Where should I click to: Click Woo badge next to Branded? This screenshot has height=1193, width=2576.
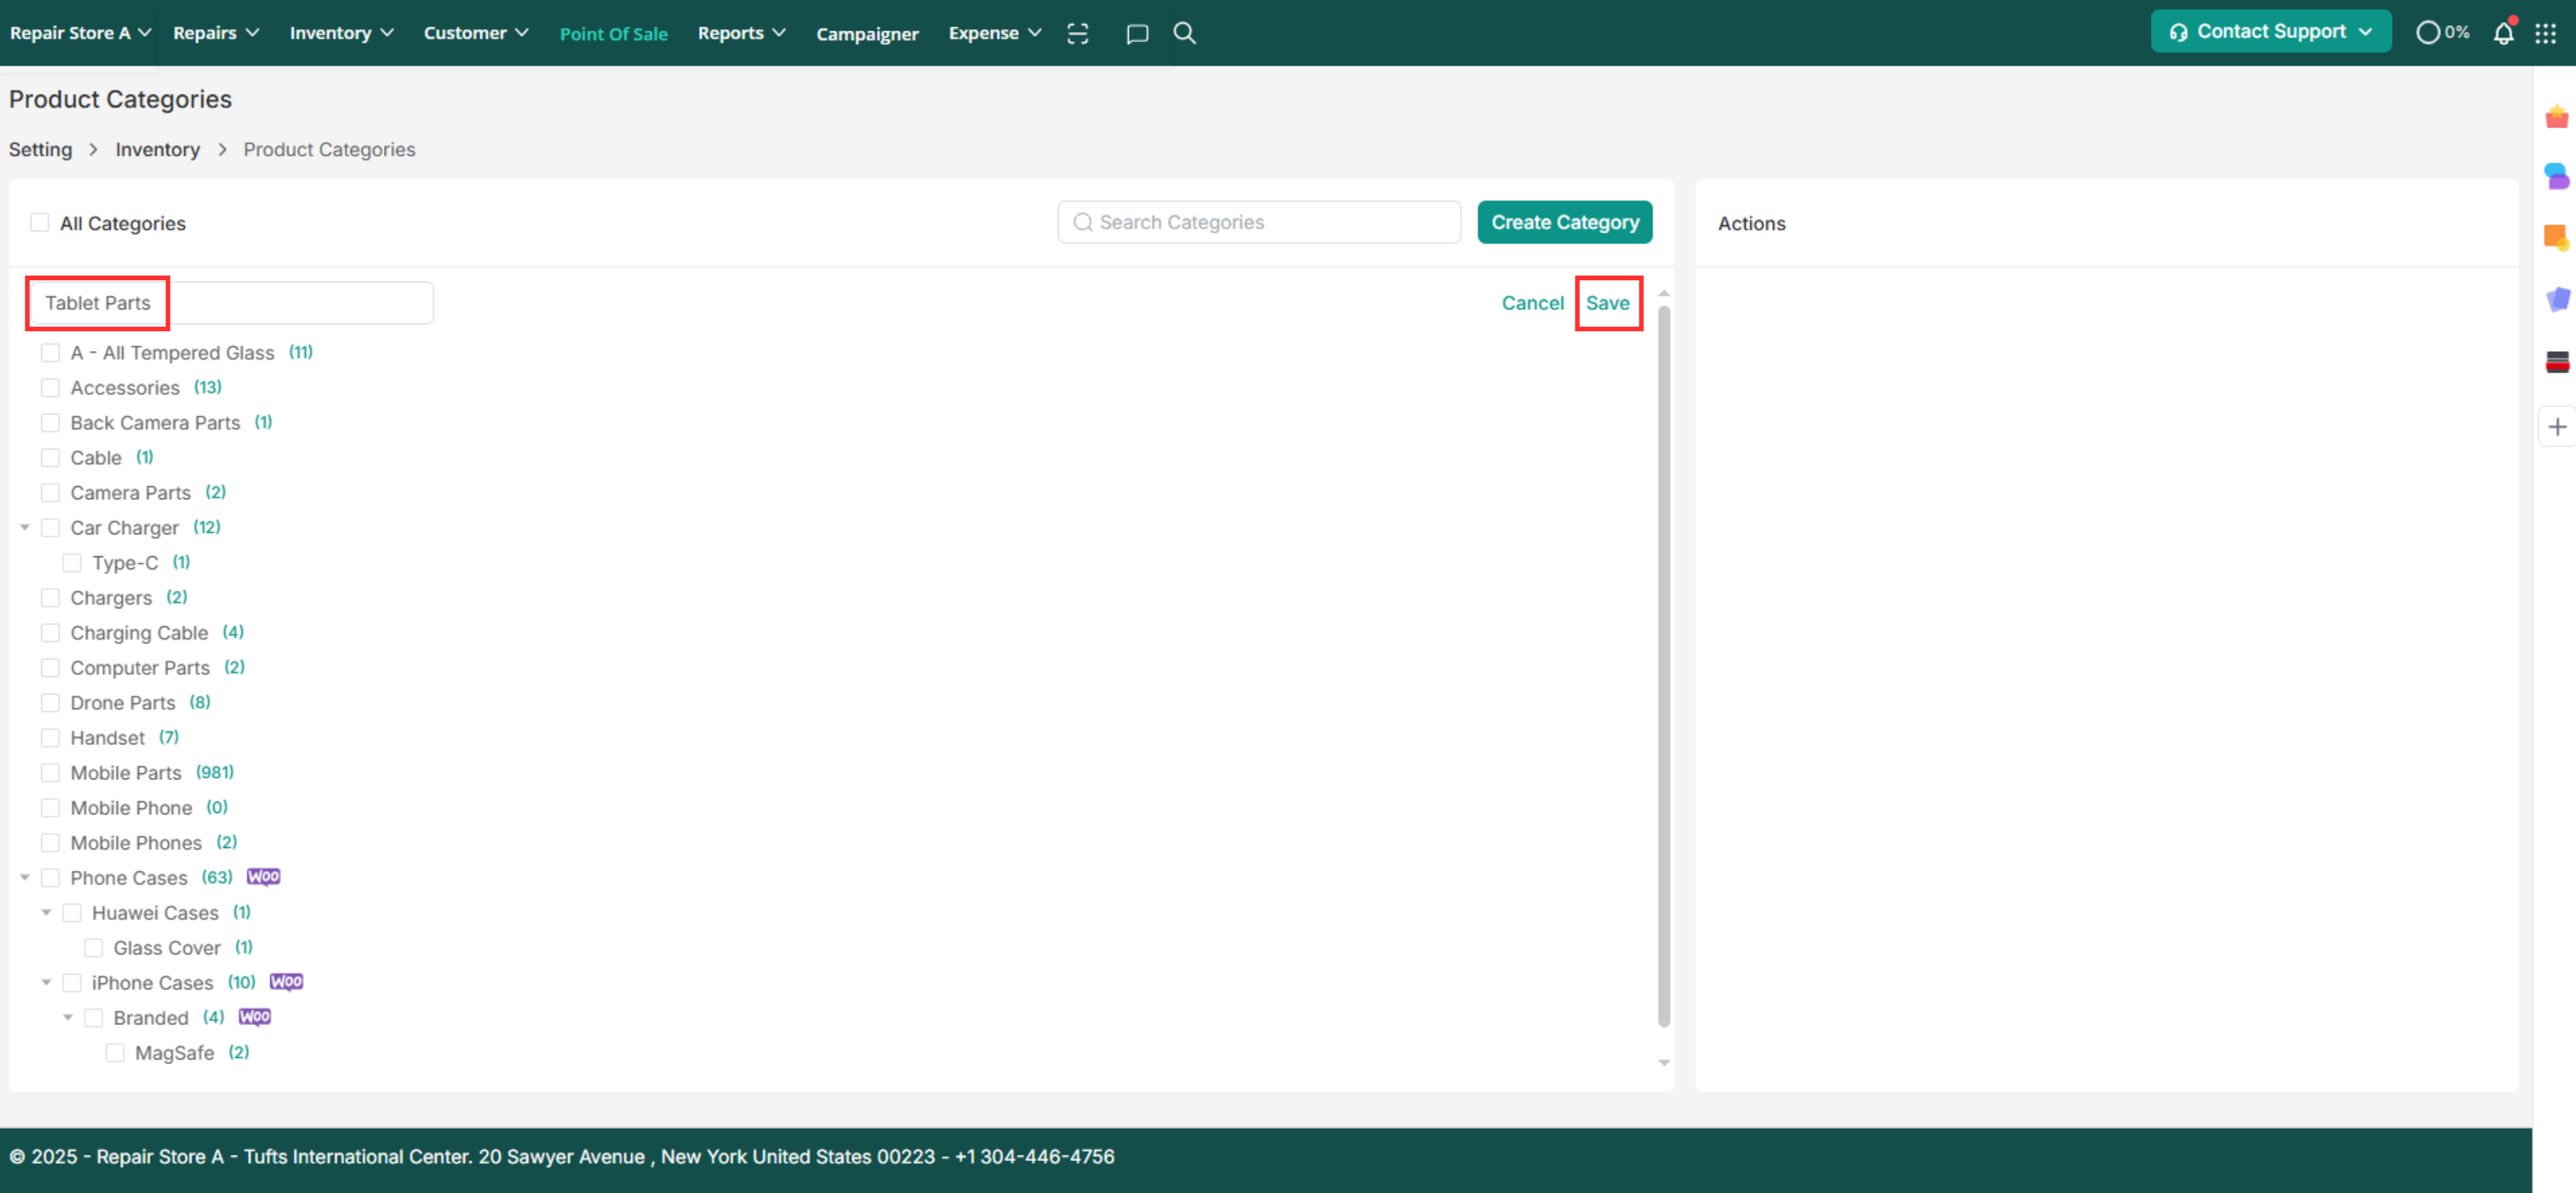point(255,1017)
